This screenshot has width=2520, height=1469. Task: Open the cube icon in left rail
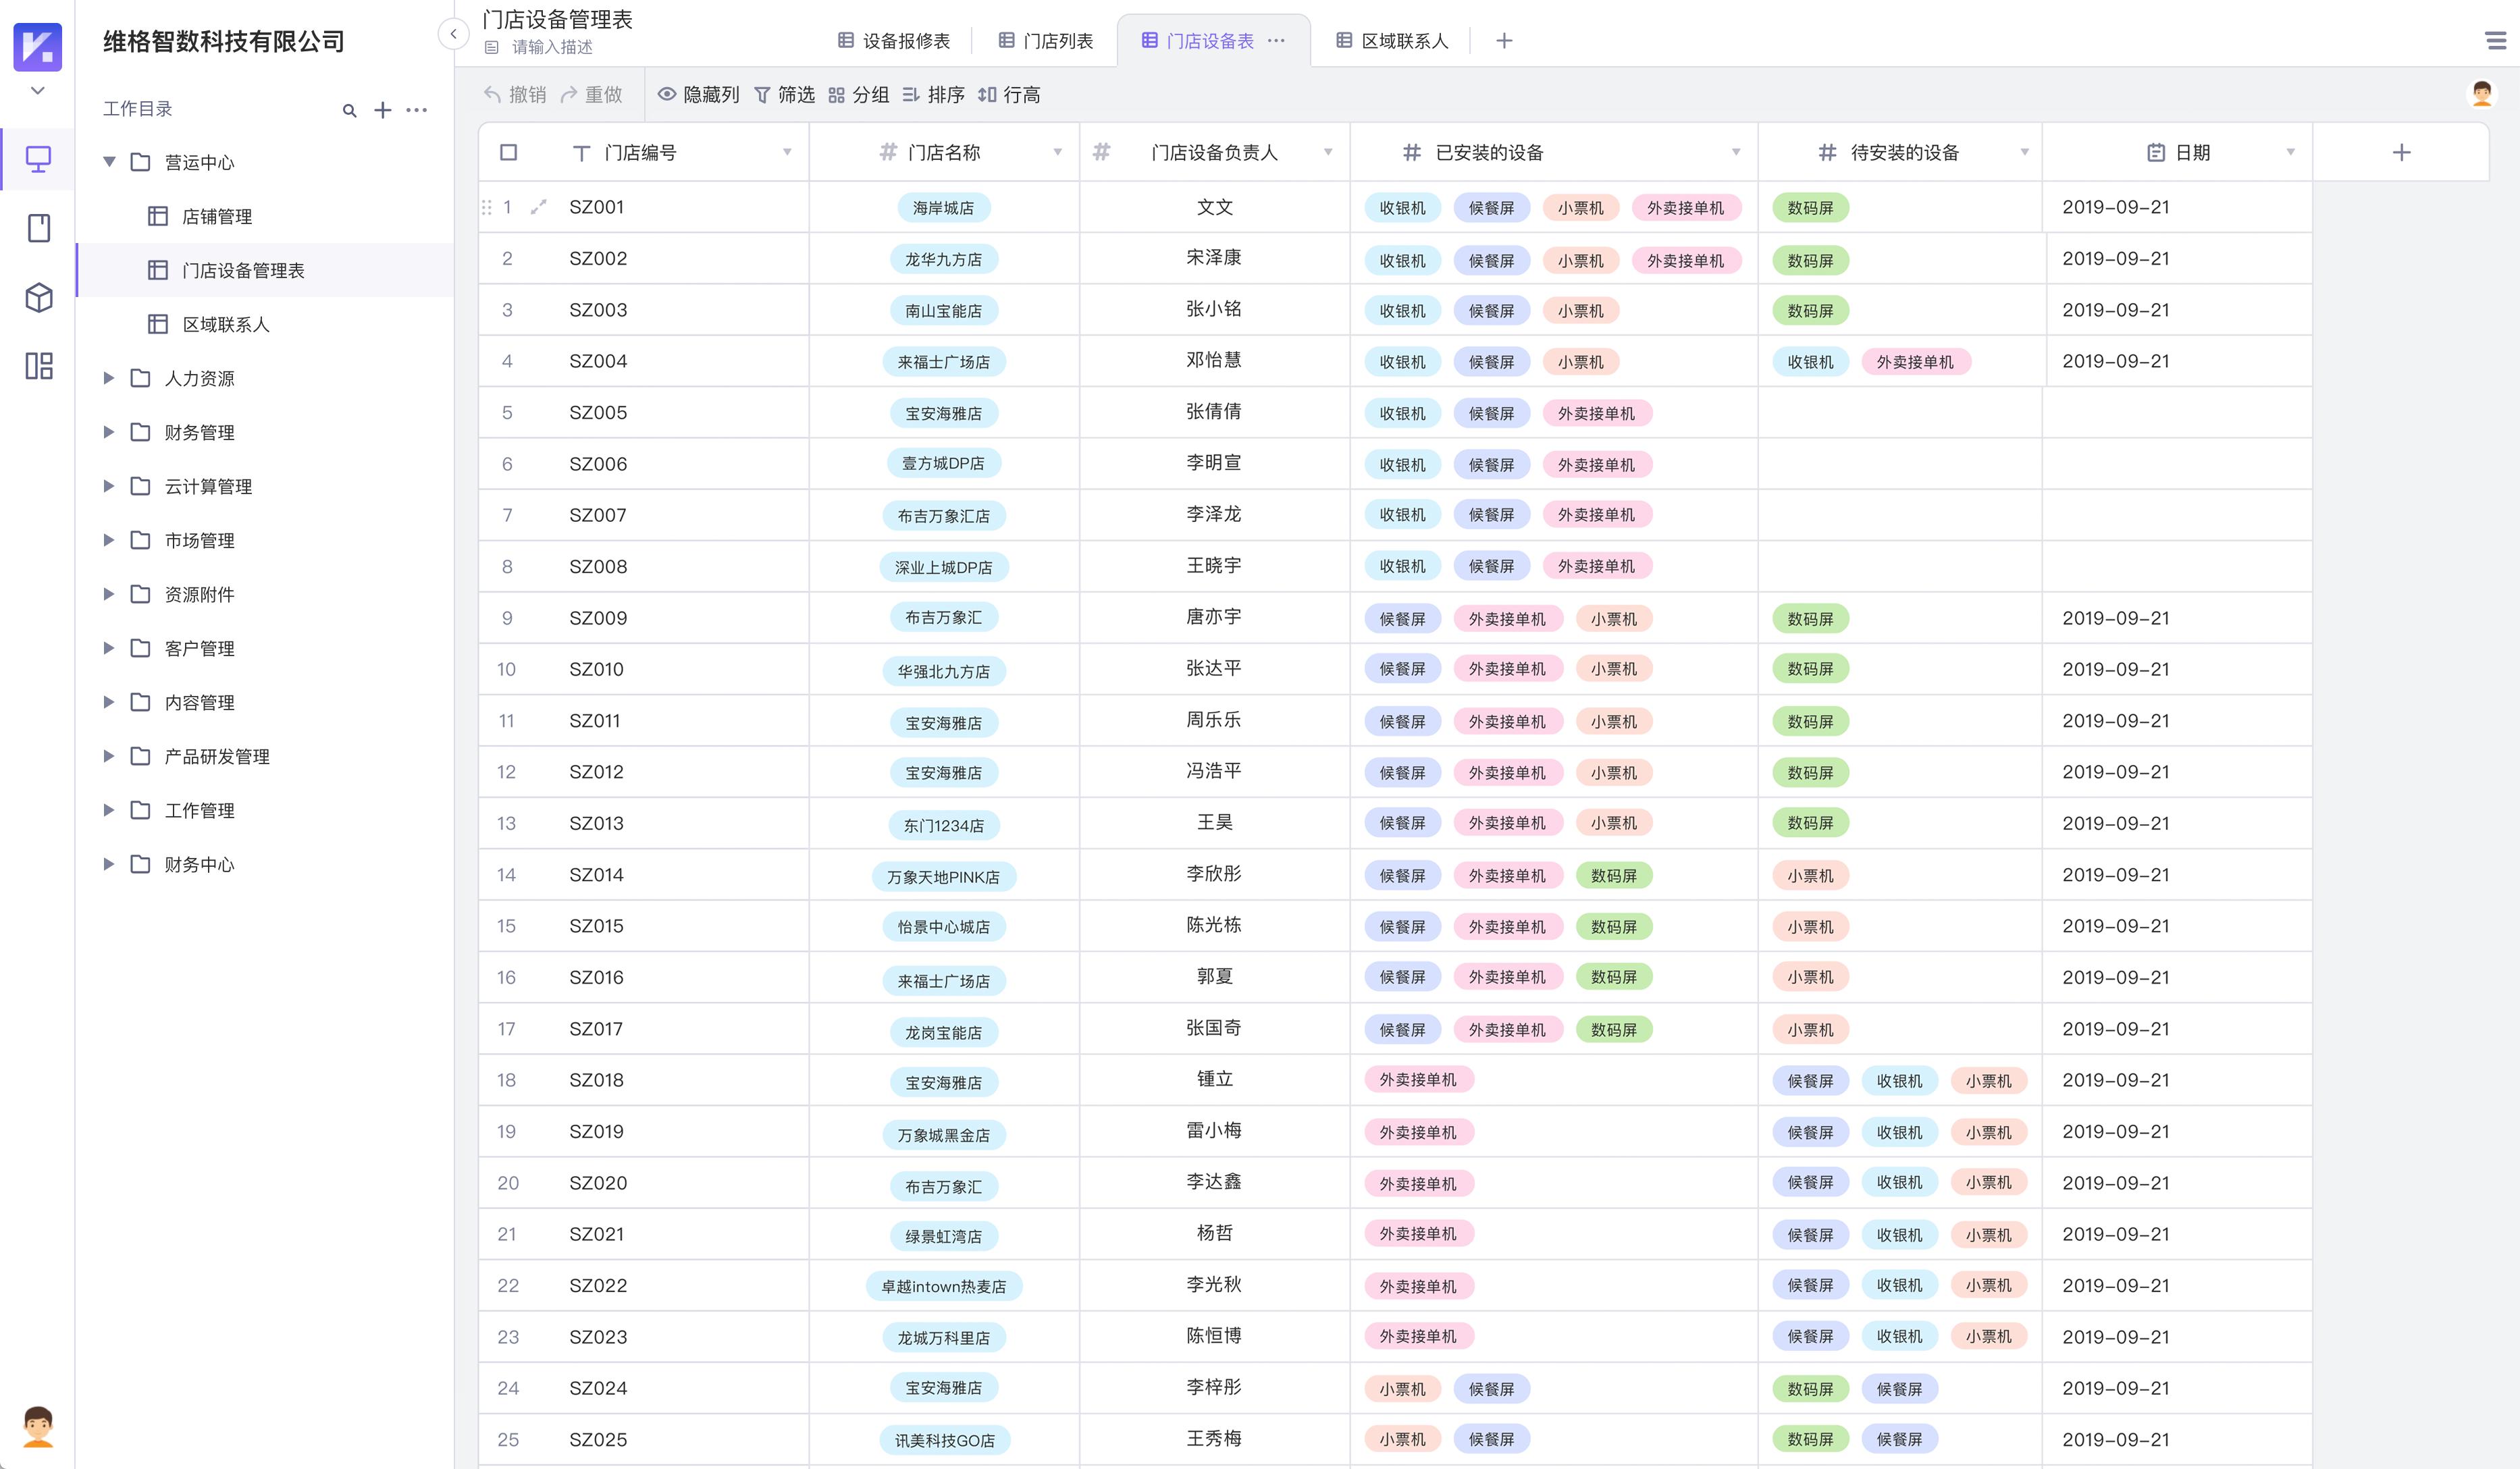coord(38,297)
